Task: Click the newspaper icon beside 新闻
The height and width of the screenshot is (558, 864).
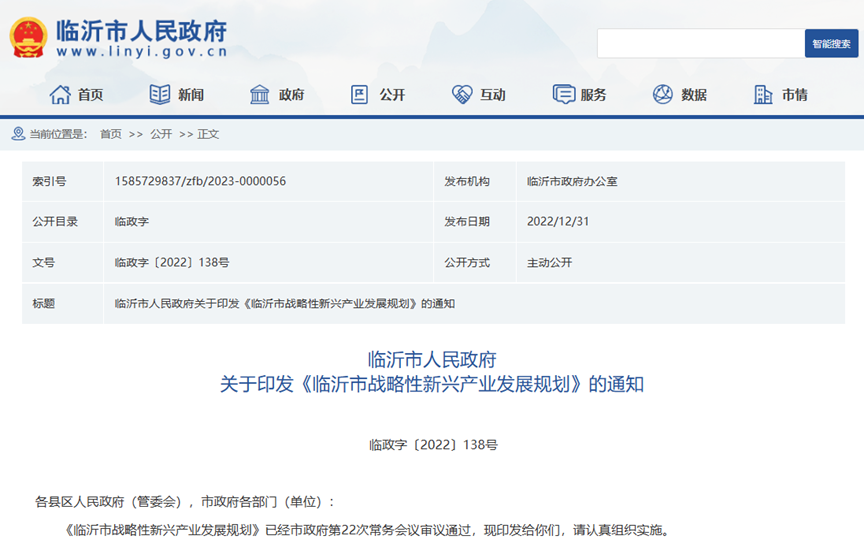Action: (160, 95)
